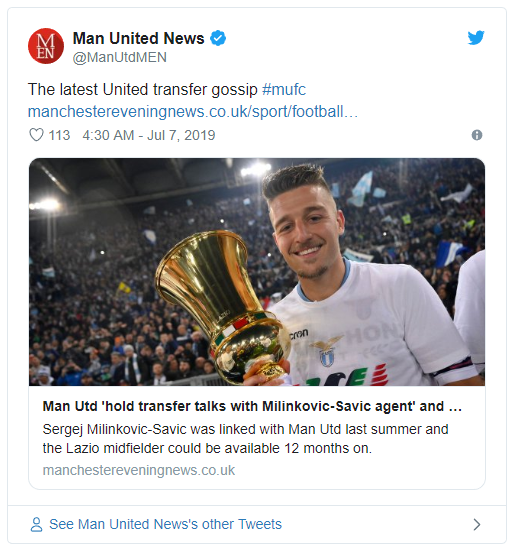511x553 pixels.
Task: Click the Sergej Milinkovic-Savic article description text
Action: tap(245, 439)
